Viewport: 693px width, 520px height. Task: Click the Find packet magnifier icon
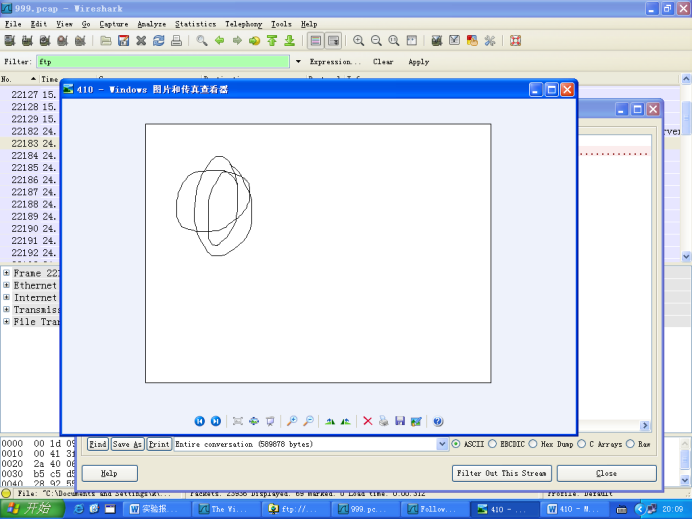click(x=202, y=41)
